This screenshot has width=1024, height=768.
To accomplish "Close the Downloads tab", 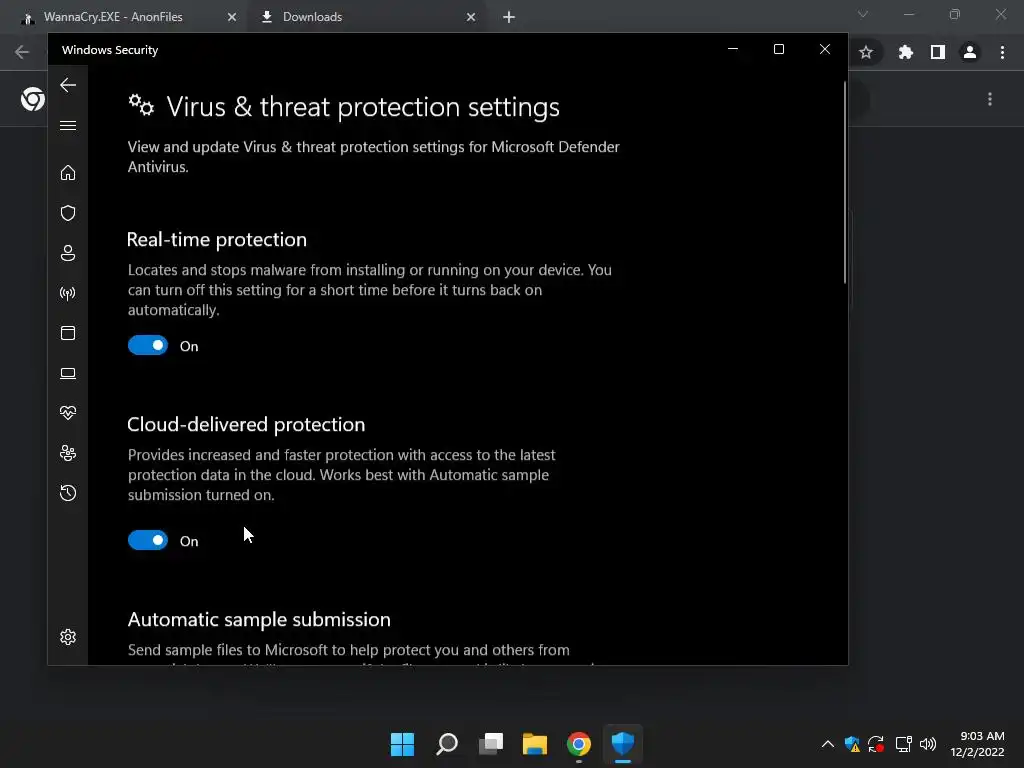I will tap(471, 17).
